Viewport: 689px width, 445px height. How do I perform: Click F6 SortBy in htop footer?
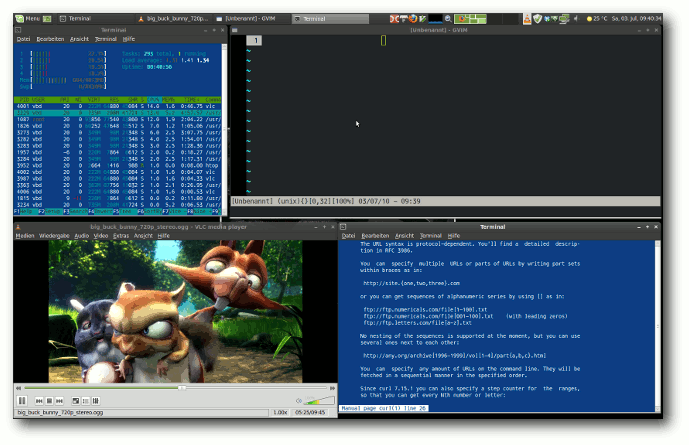pos(150,211)
